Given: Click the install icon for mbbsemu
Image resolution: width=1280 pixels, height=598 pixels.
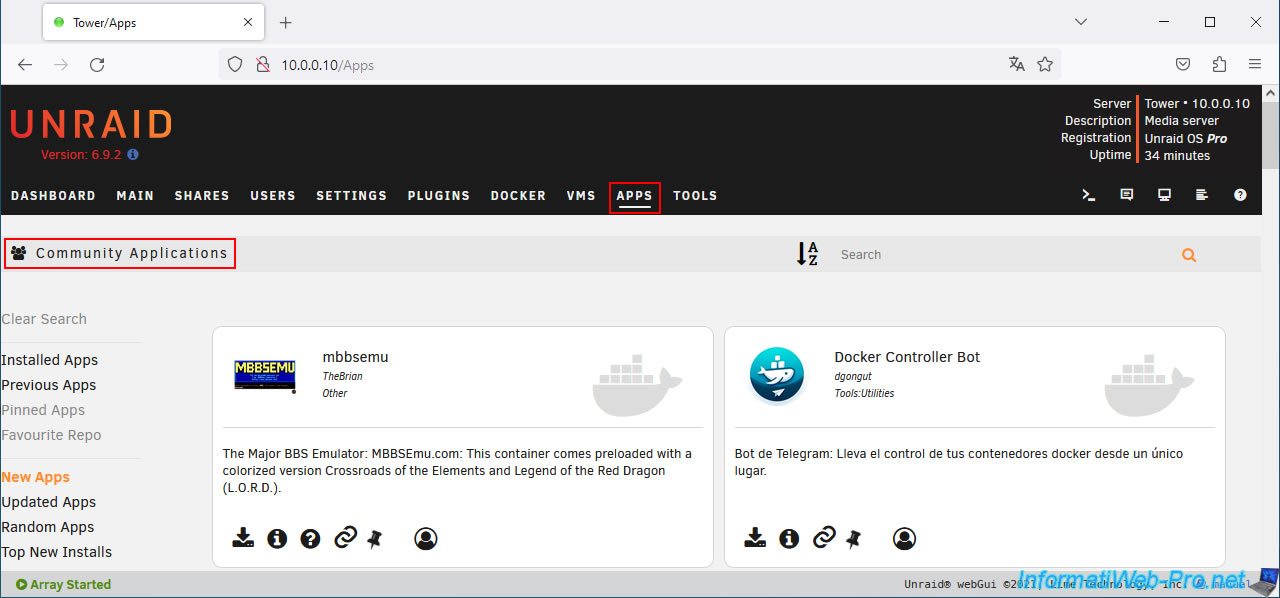Looking at the screenshot, I should click(243, 539).
